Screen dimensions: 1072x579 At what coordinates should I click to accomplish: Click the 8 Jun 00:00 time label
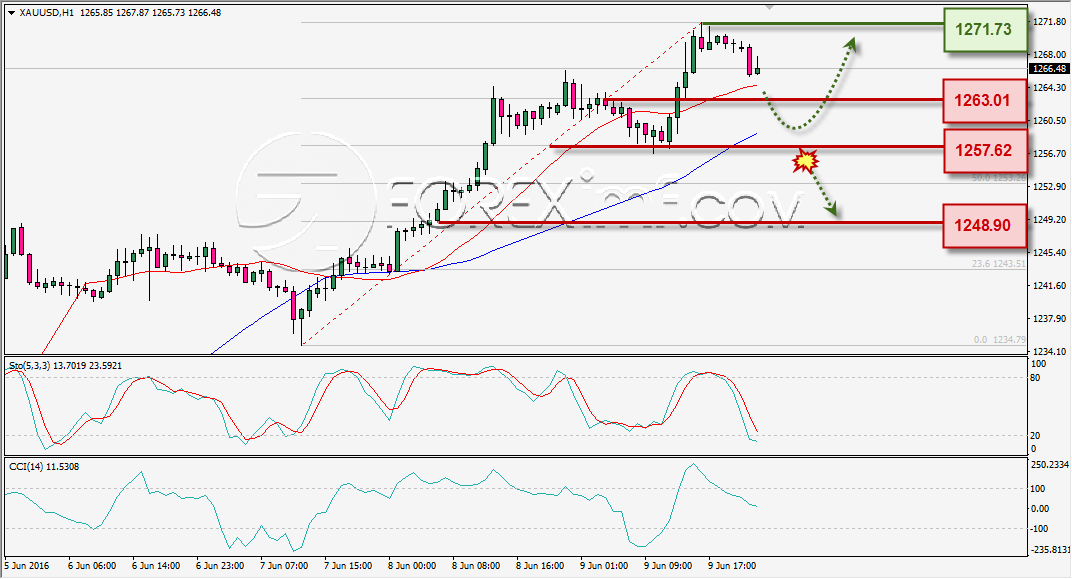412,565
